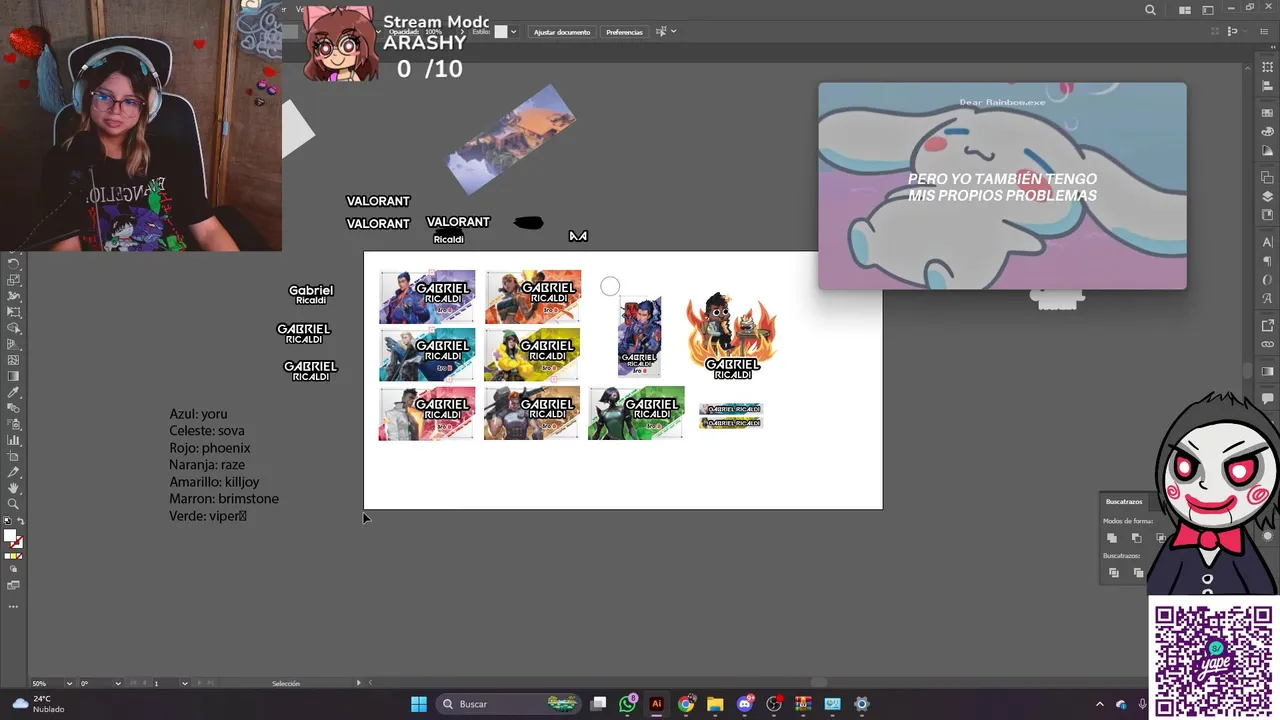
Task: Open the rotation angle dropdown
Action: (118, 683)
